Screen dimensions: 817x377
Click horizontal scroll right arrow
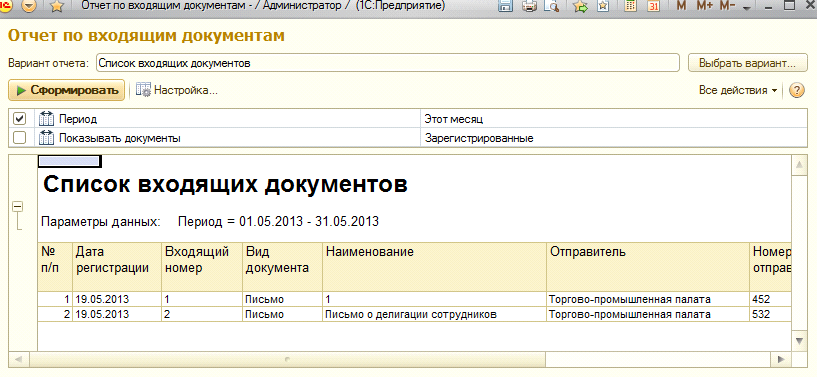(781, 359)
